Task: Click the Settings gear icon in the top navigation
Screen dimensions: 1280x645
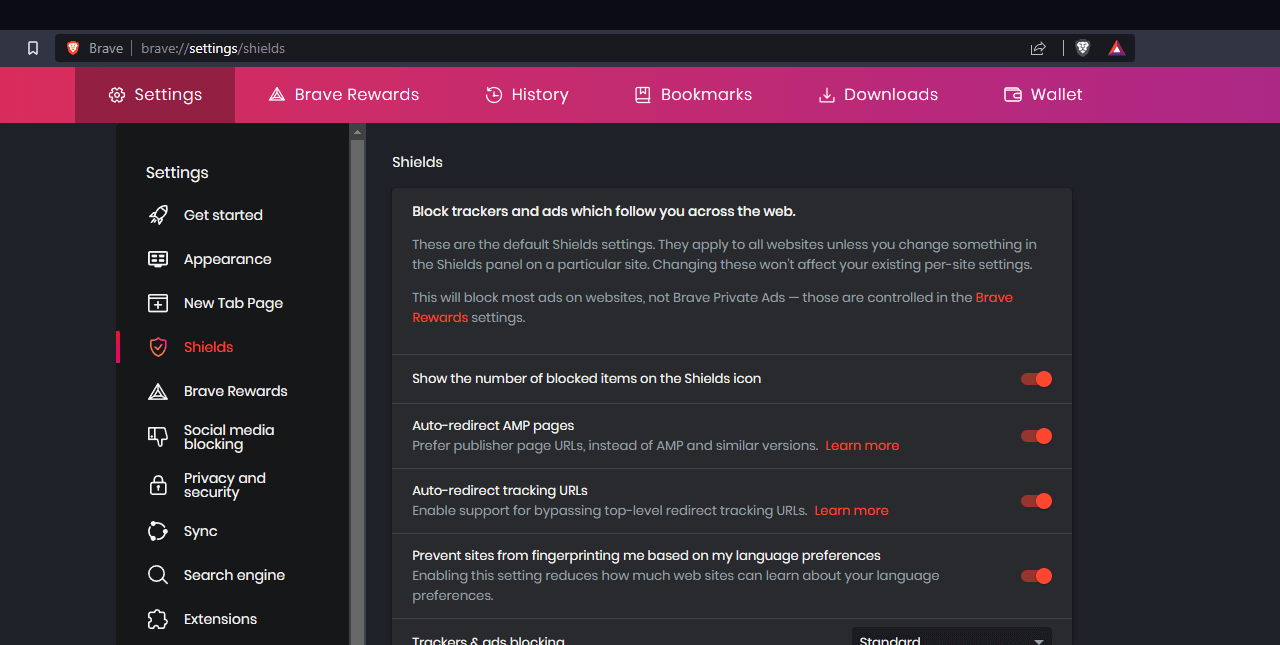Action: (117, 95)
